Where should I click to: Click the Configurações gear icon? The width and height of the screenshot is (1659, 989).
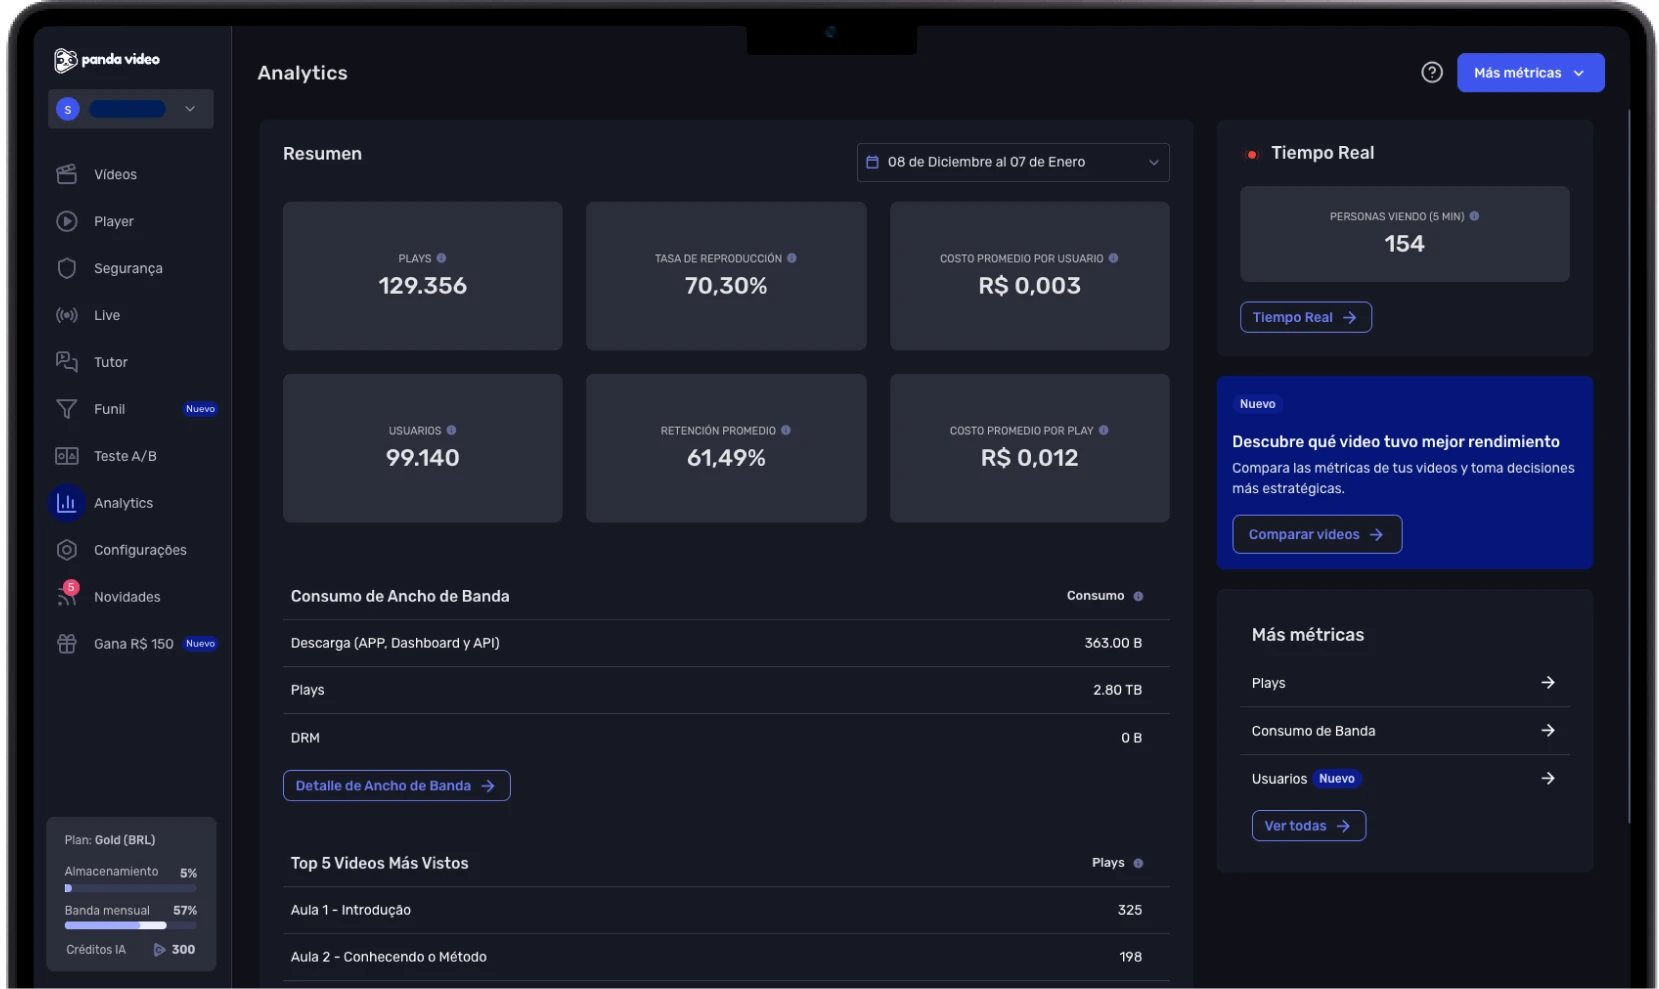tap(67, 550)
